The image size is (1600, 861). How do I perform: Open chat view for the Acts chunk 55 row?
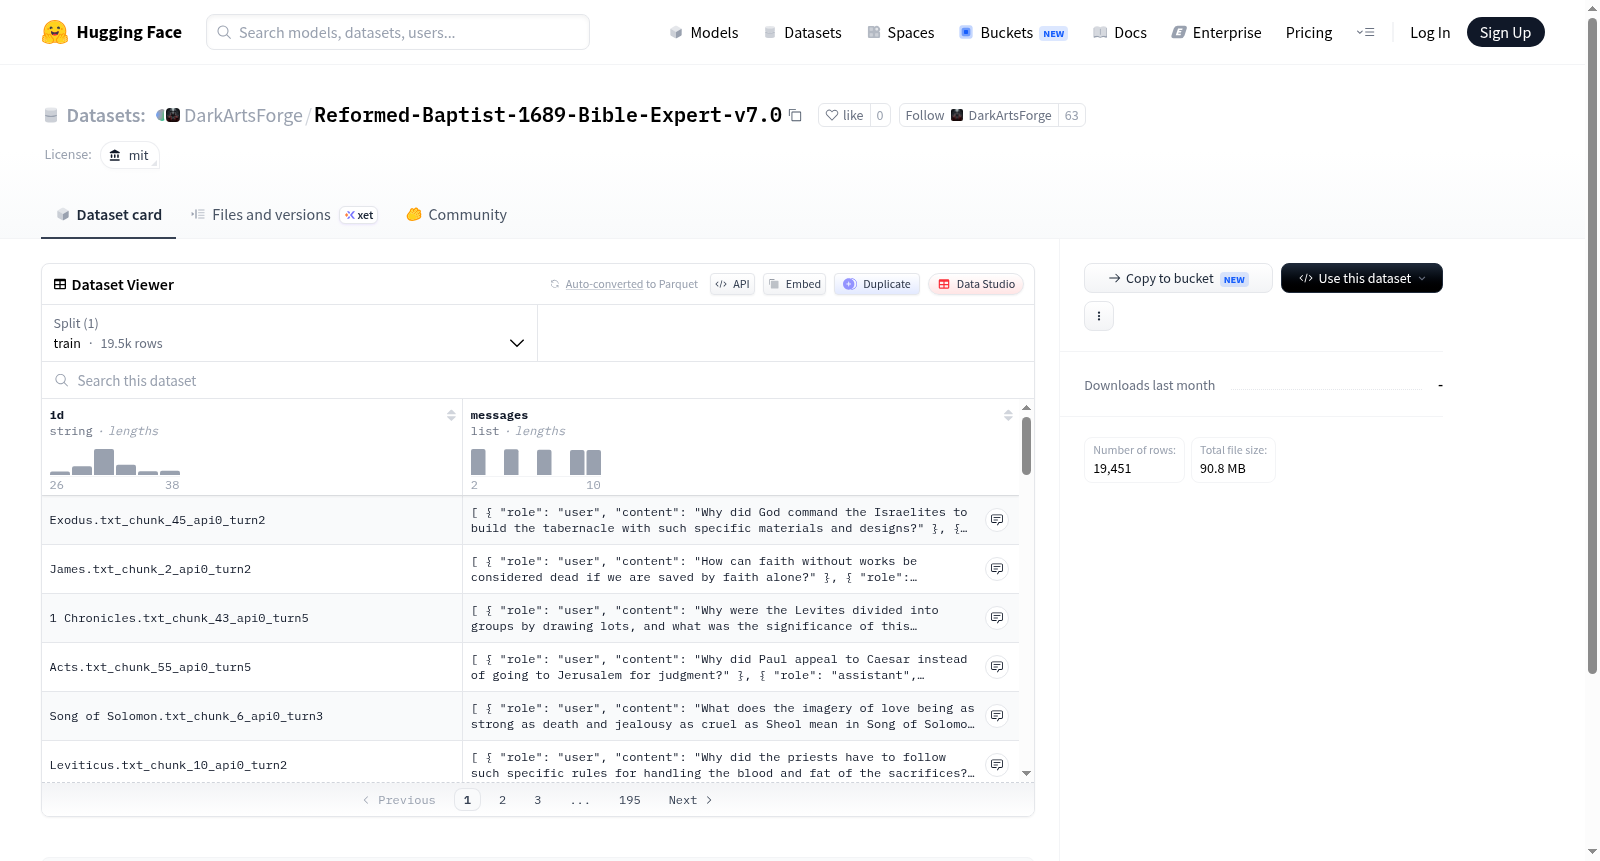[997, 667]
